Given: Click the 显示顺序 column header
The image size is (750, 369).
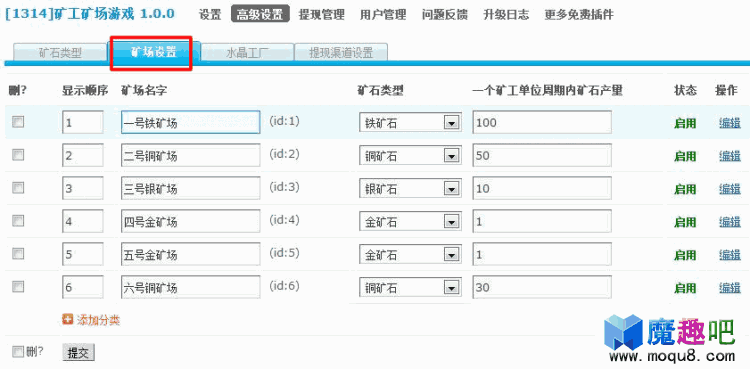Looking at the screenshot, I should point(85,90).
